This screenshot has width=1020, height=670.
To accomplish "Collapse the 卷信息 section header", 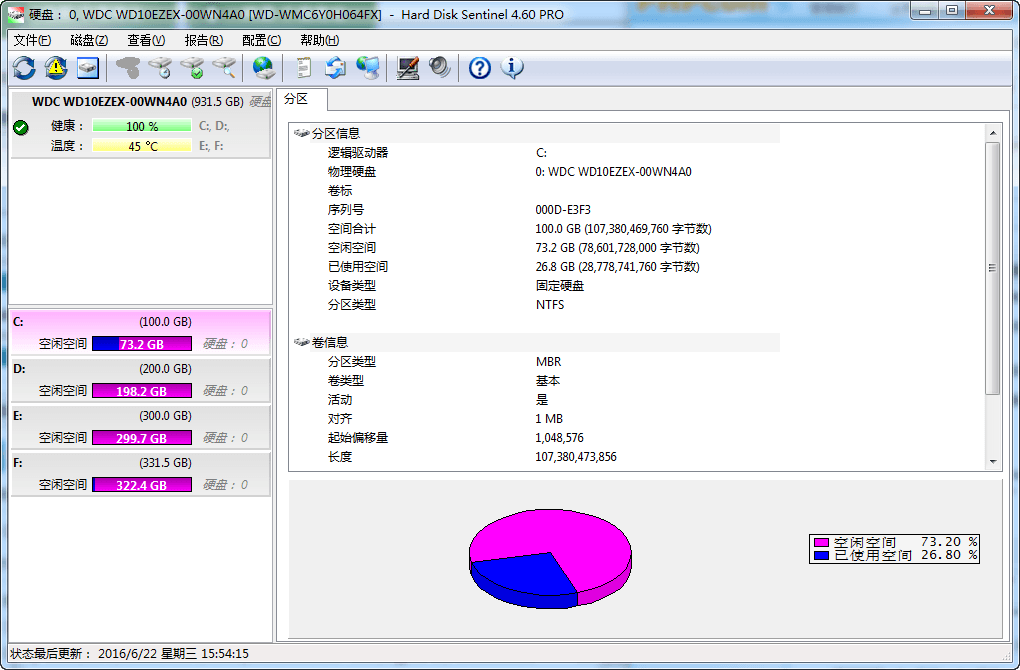I will pos(535,343).
